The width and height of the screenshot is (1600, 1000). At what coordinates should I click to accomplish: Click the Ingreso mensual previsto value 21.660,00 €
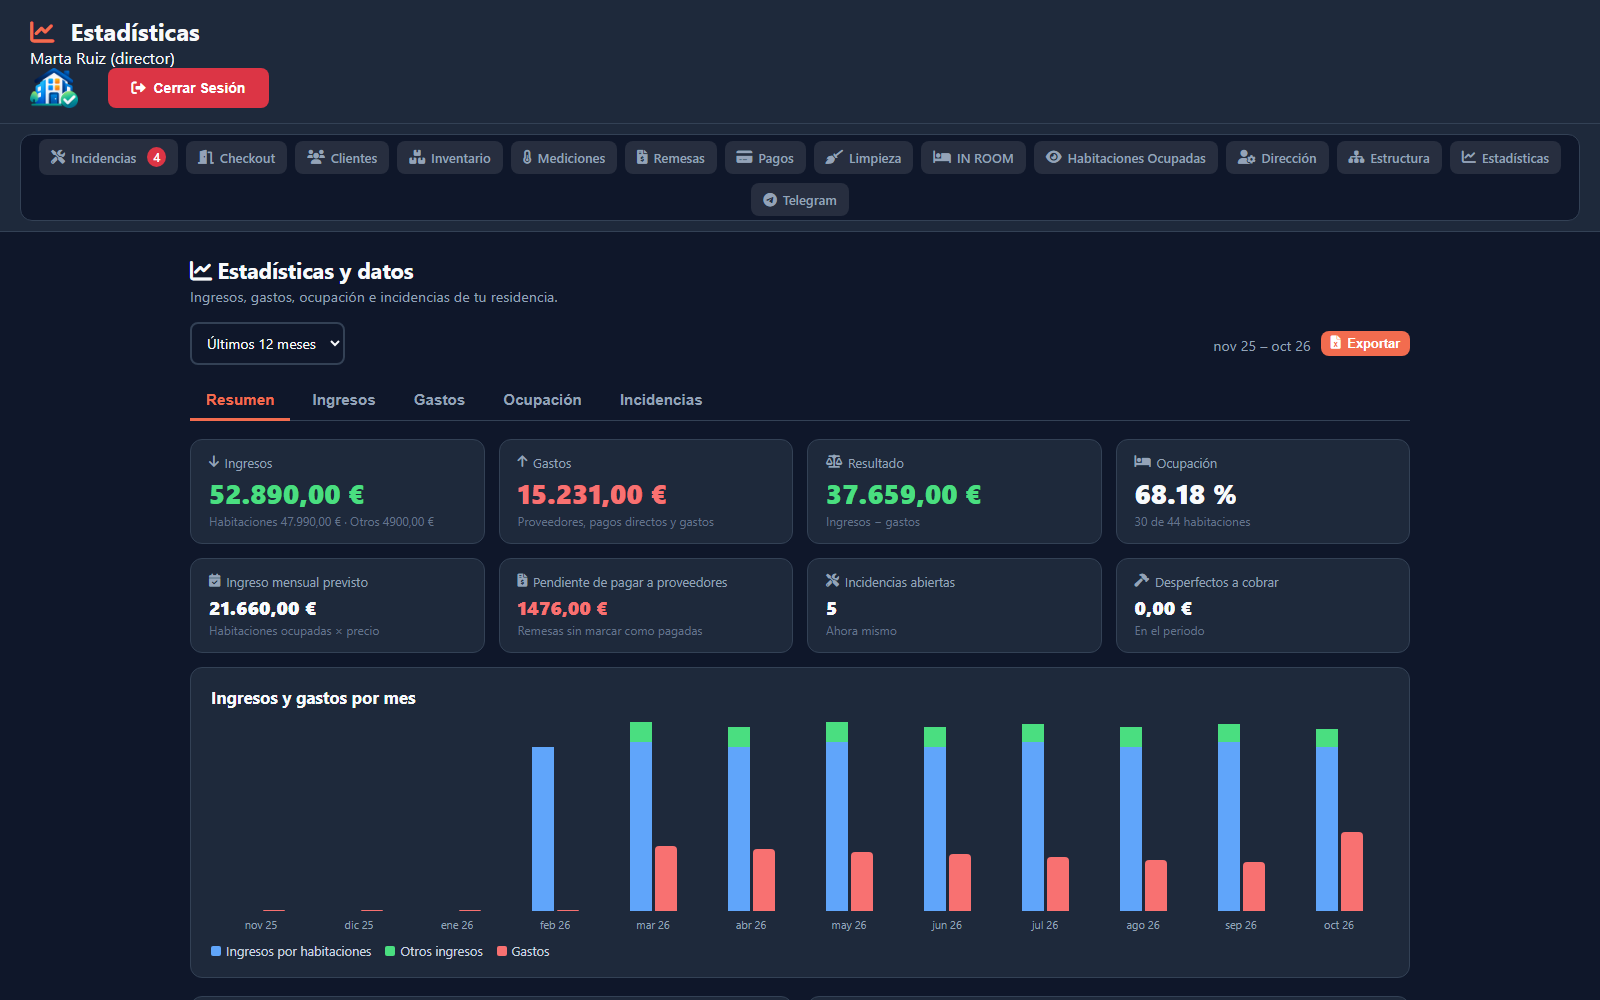pyautogui.click(x=263, y=608)
